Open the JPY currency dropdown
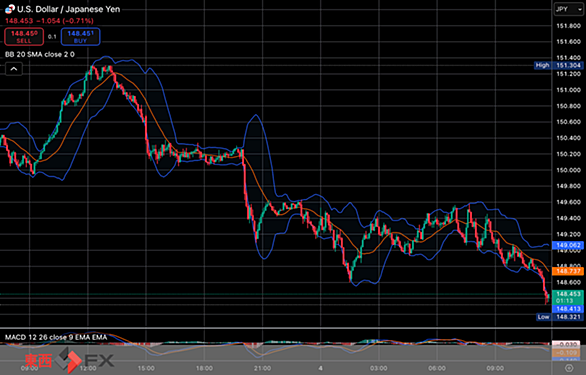 (568, 9)
